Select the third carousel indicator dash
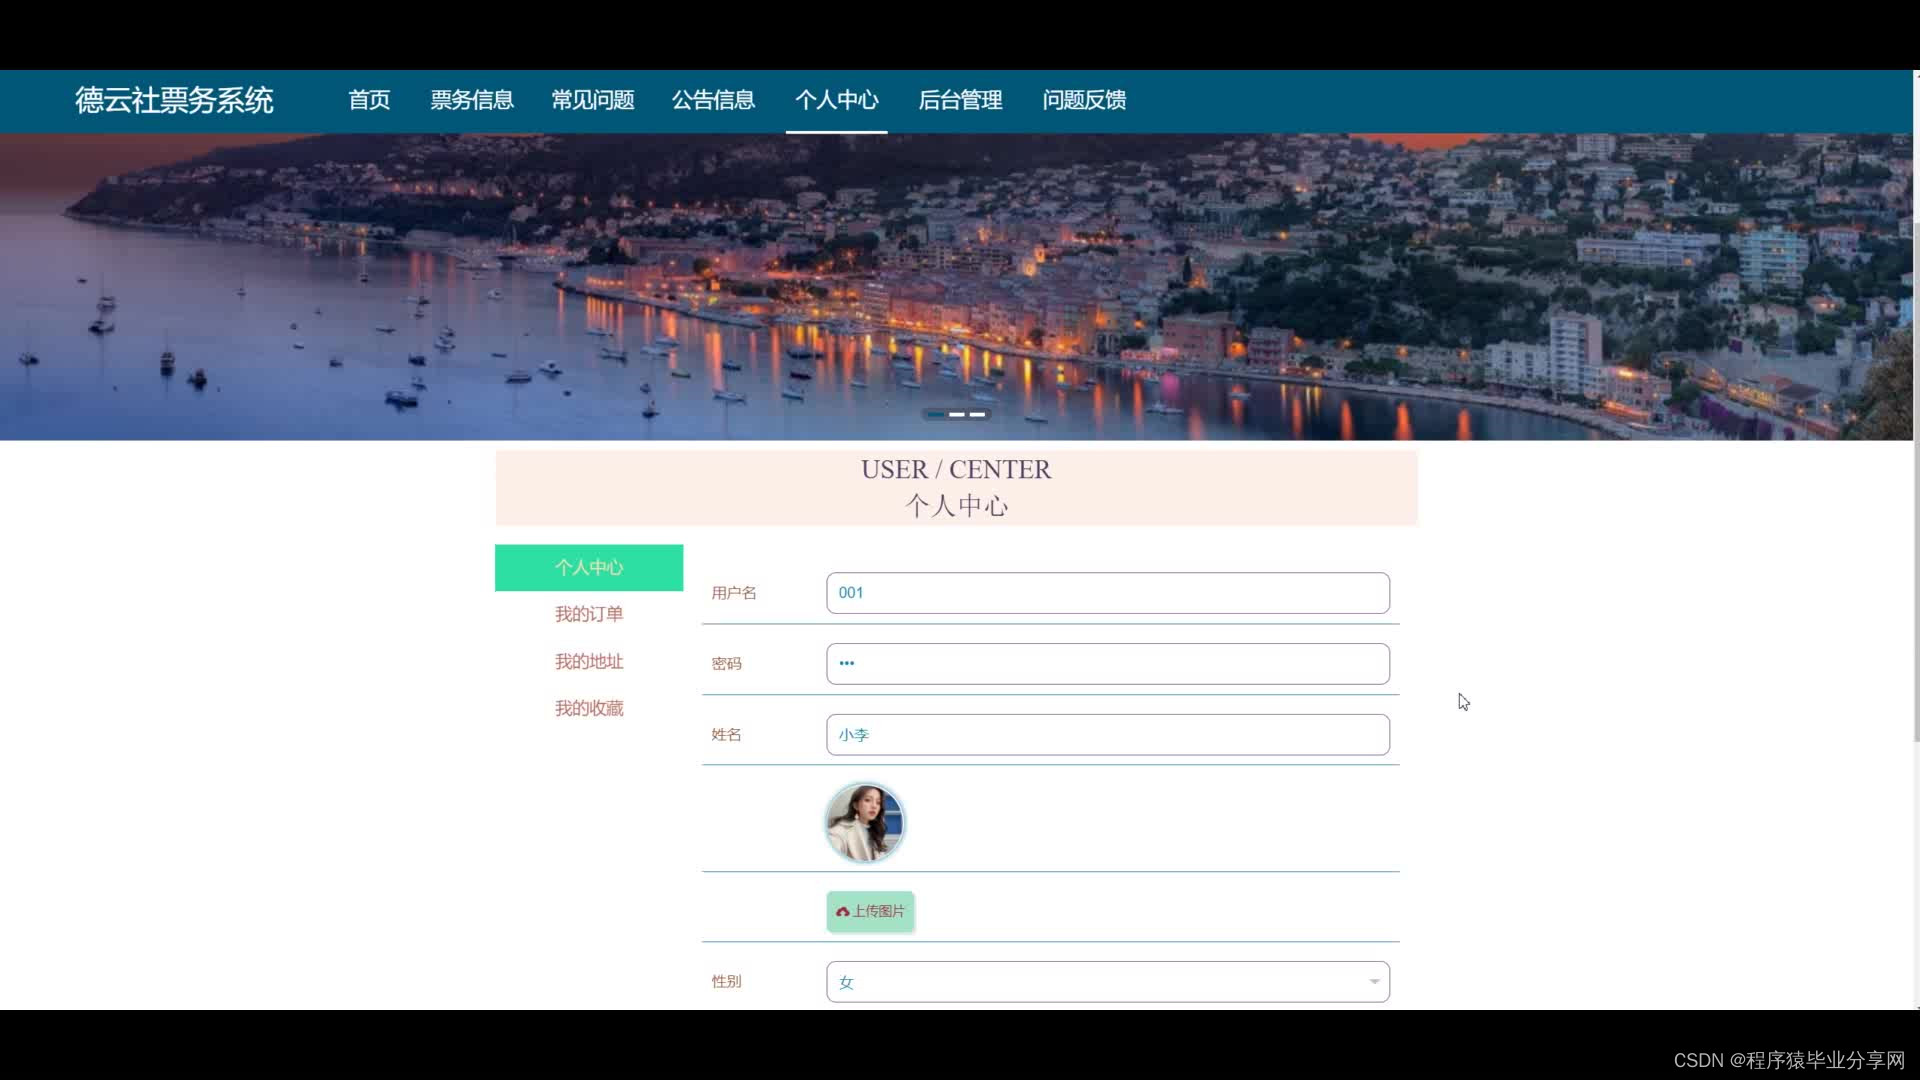The image size is (1920, 1080). point(978,414)
